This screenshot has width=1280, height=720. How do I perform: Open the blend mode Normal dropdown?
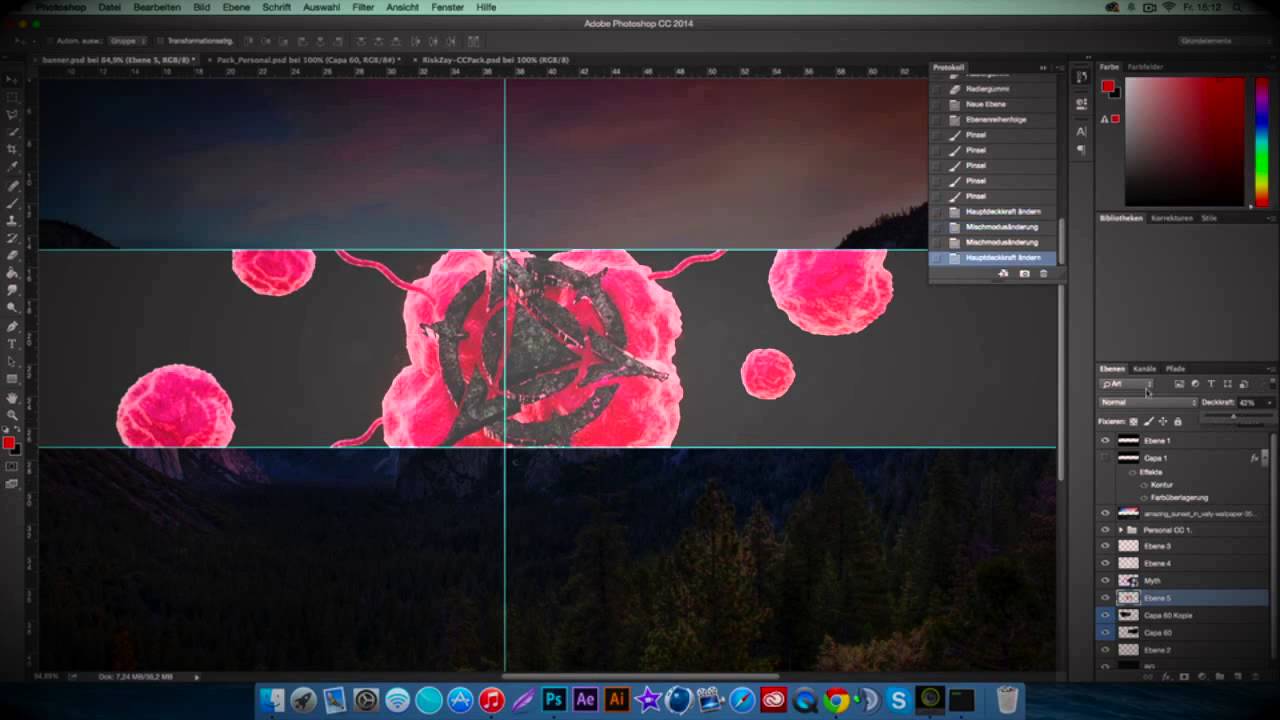1148,402
